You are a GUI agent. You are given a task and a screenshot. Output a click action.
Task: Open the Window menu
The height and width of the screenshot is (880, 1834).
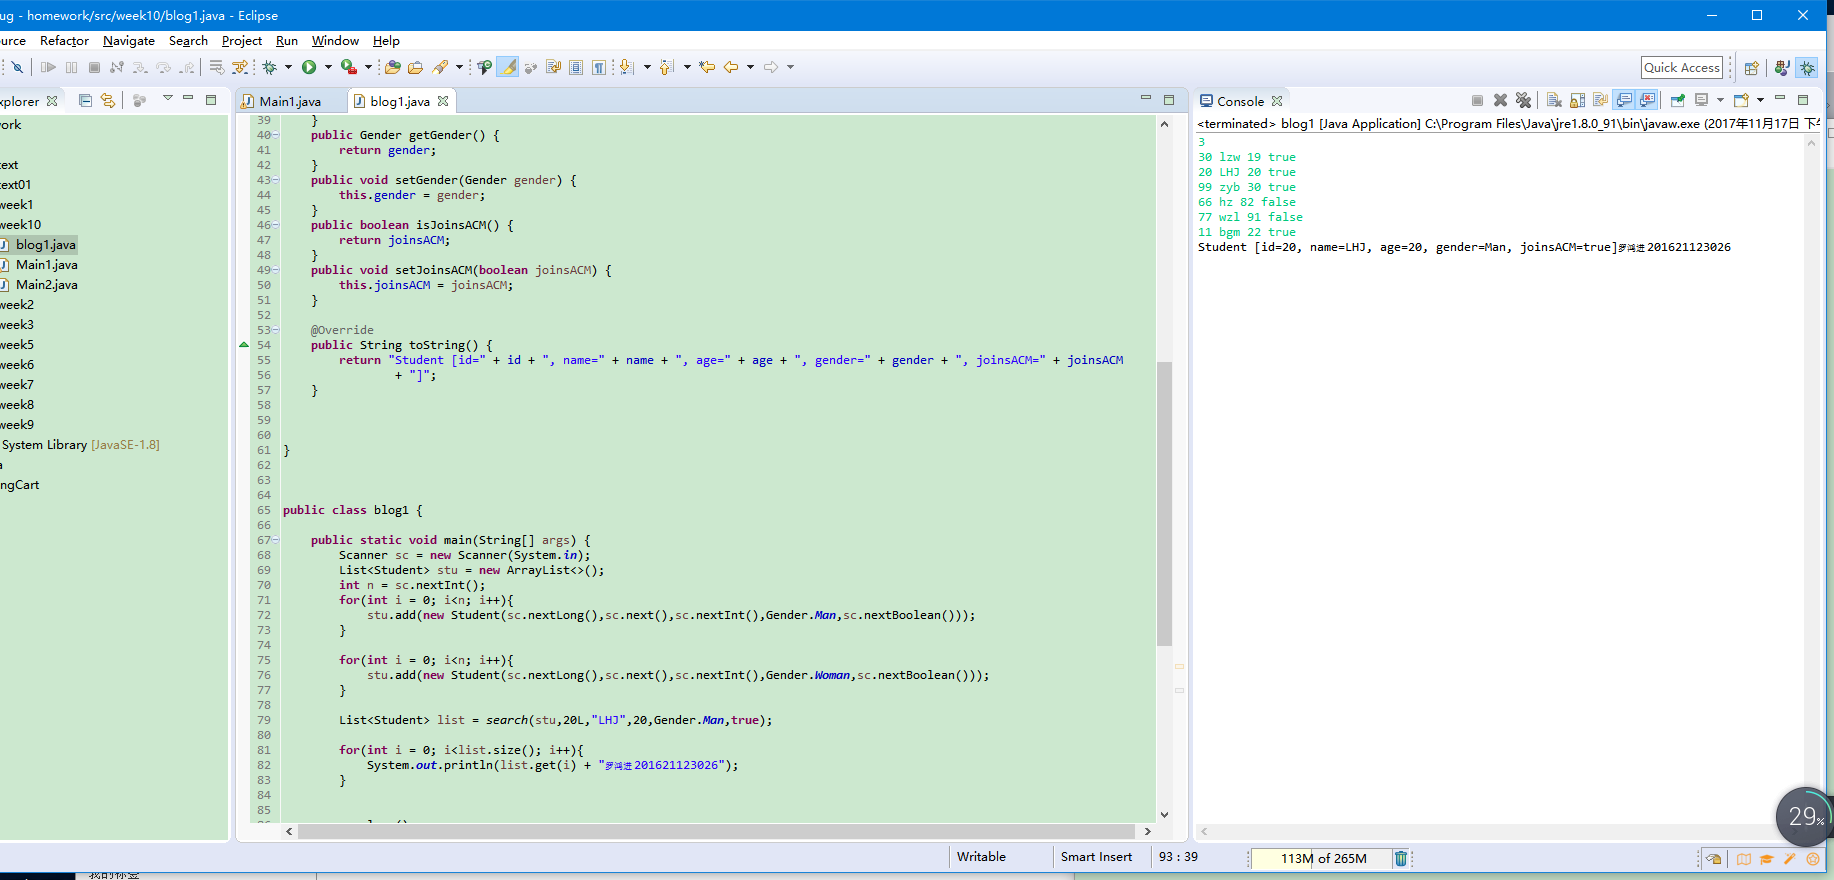click(335, 41)
